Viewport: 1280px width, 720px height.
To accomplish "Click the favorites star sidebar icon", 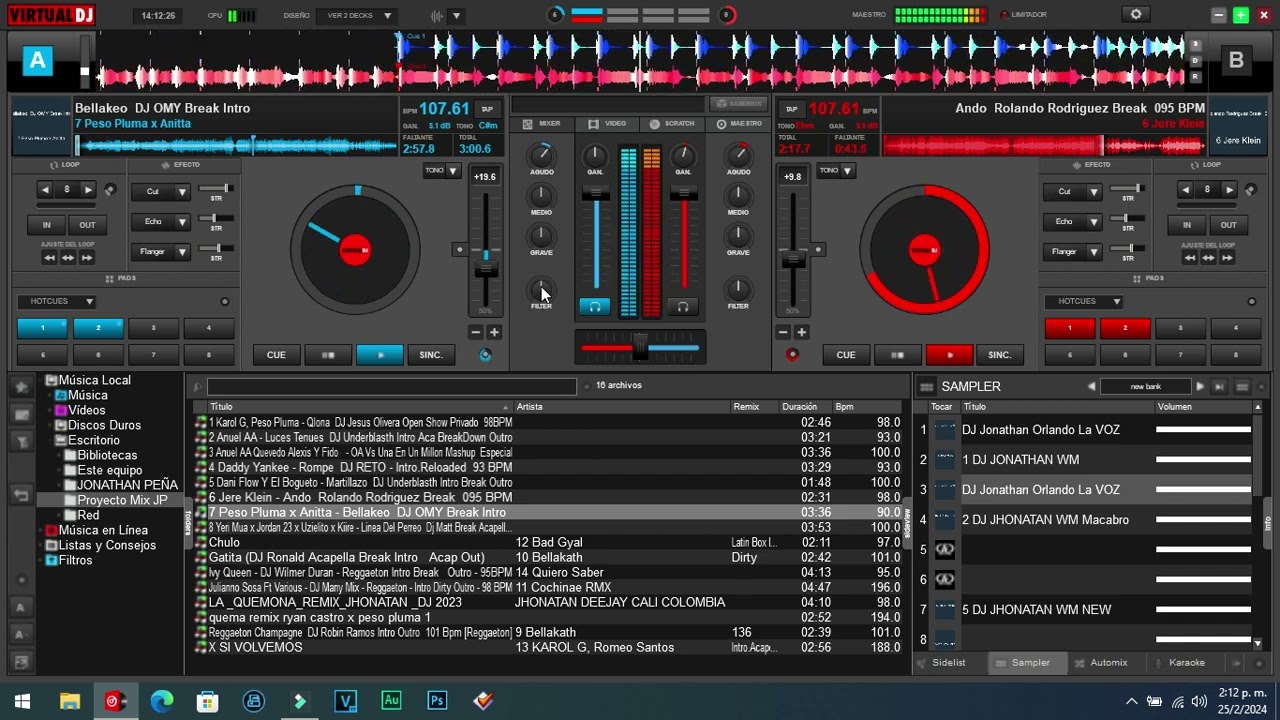I will 21,387.
